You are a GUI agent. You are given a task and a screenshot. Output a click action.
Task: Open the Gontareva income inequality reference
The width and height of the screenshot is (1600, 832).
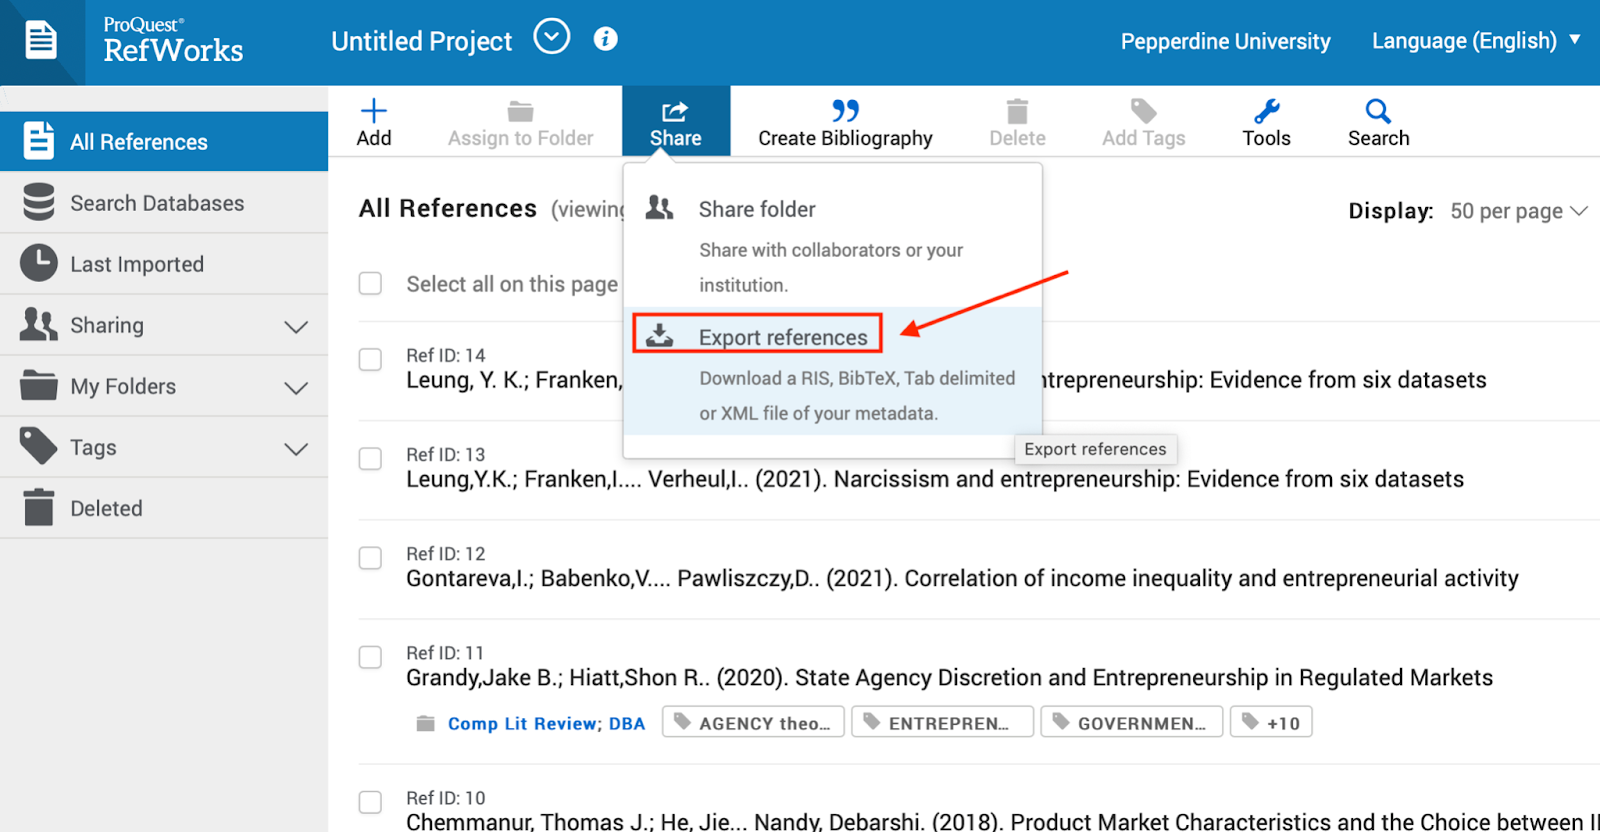(962, 578)
